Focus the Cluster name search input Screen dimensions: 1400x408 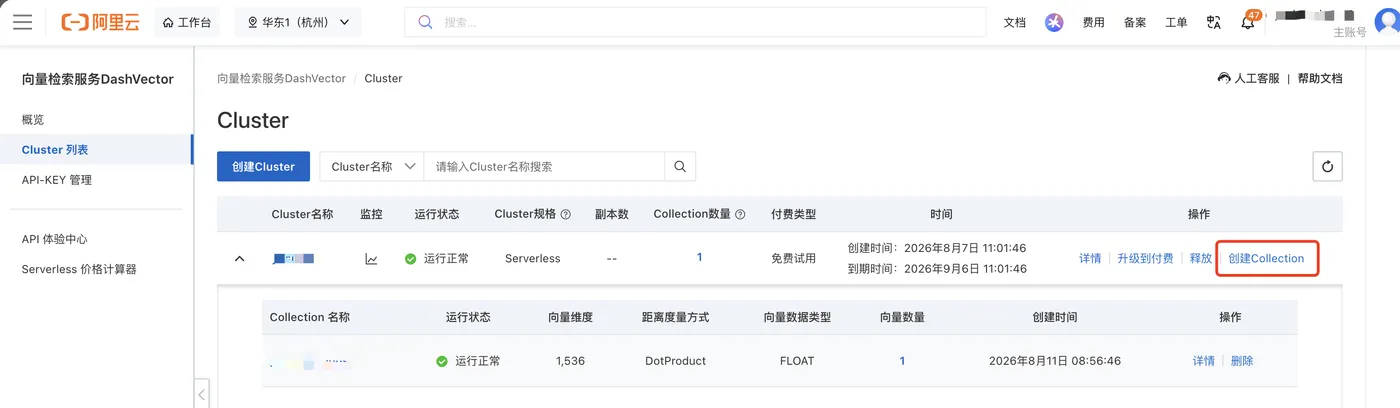tap(545, 167)
